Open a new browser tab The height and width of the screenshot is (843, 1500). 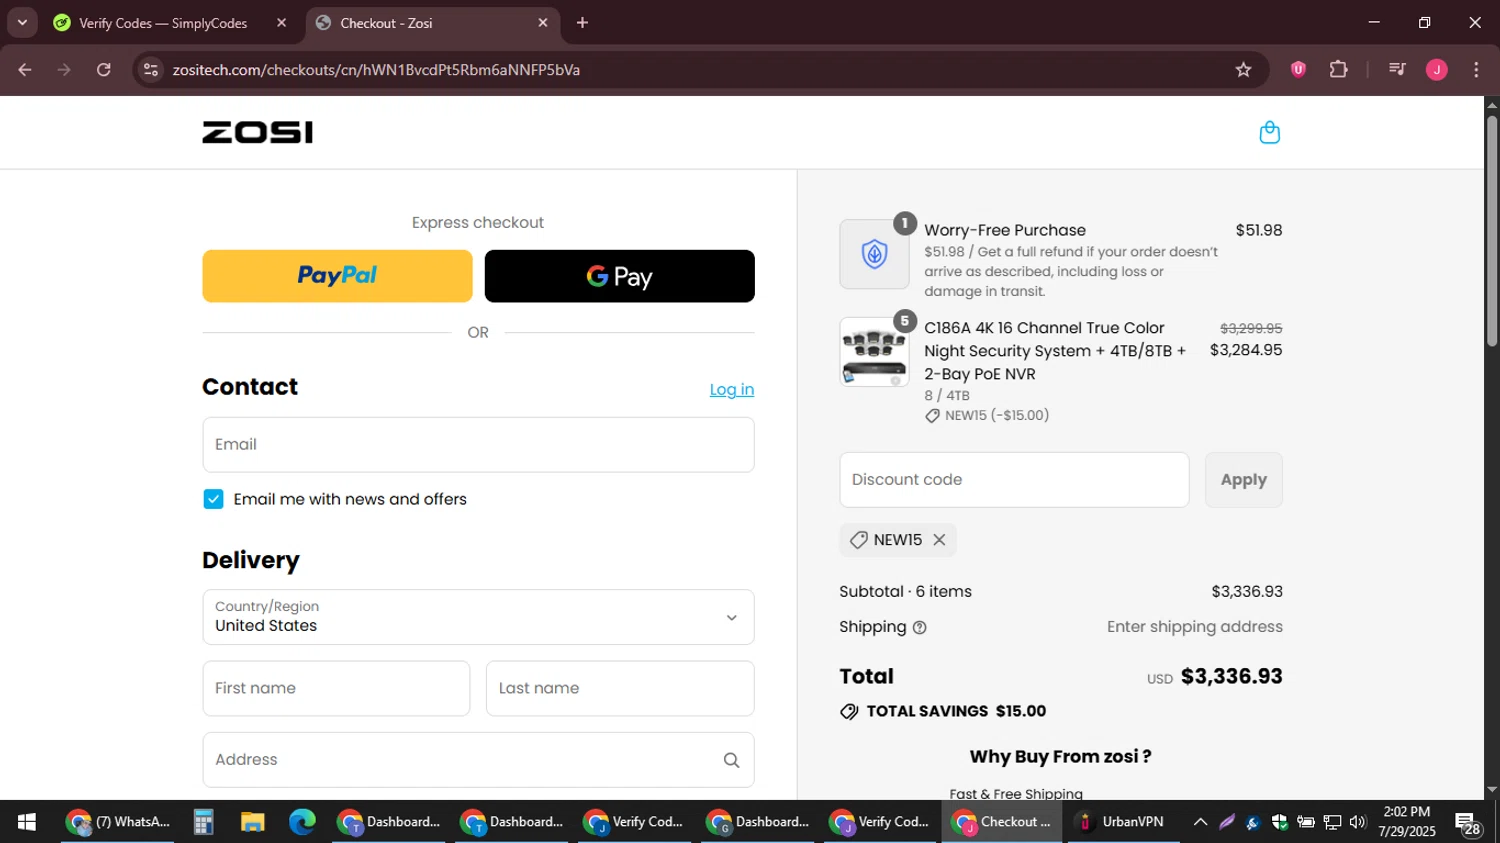click(582, 23)
